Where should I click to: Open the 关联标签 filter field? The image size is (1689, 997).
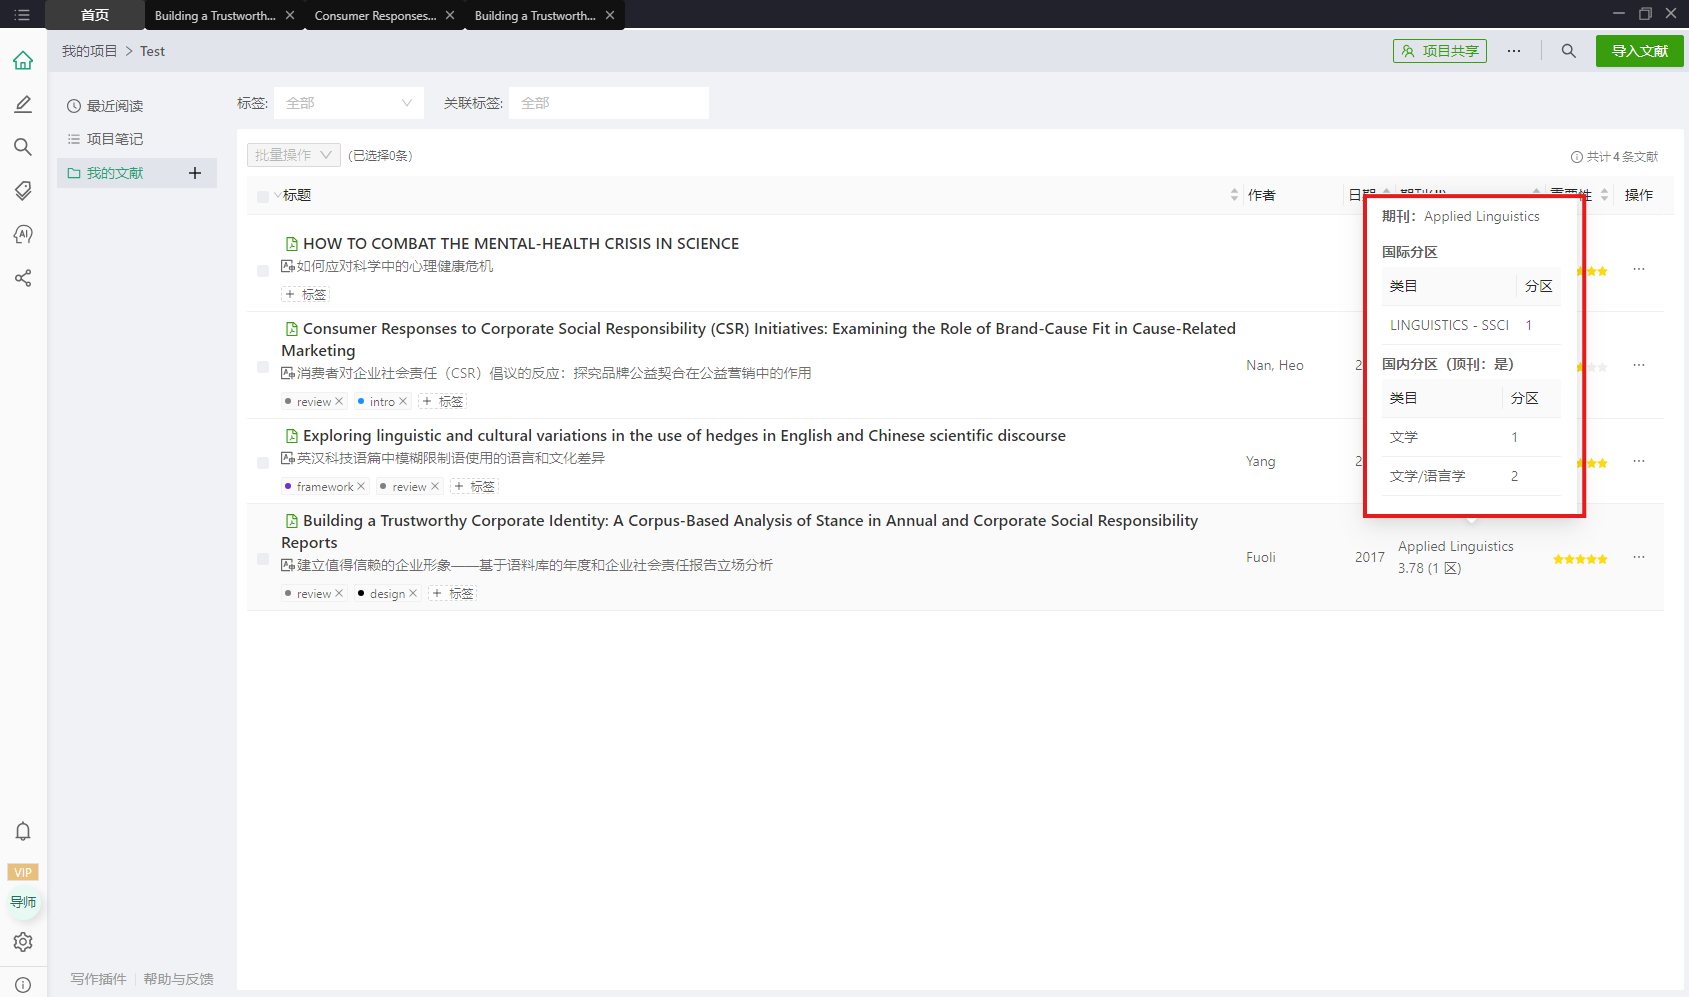(608, 103)
